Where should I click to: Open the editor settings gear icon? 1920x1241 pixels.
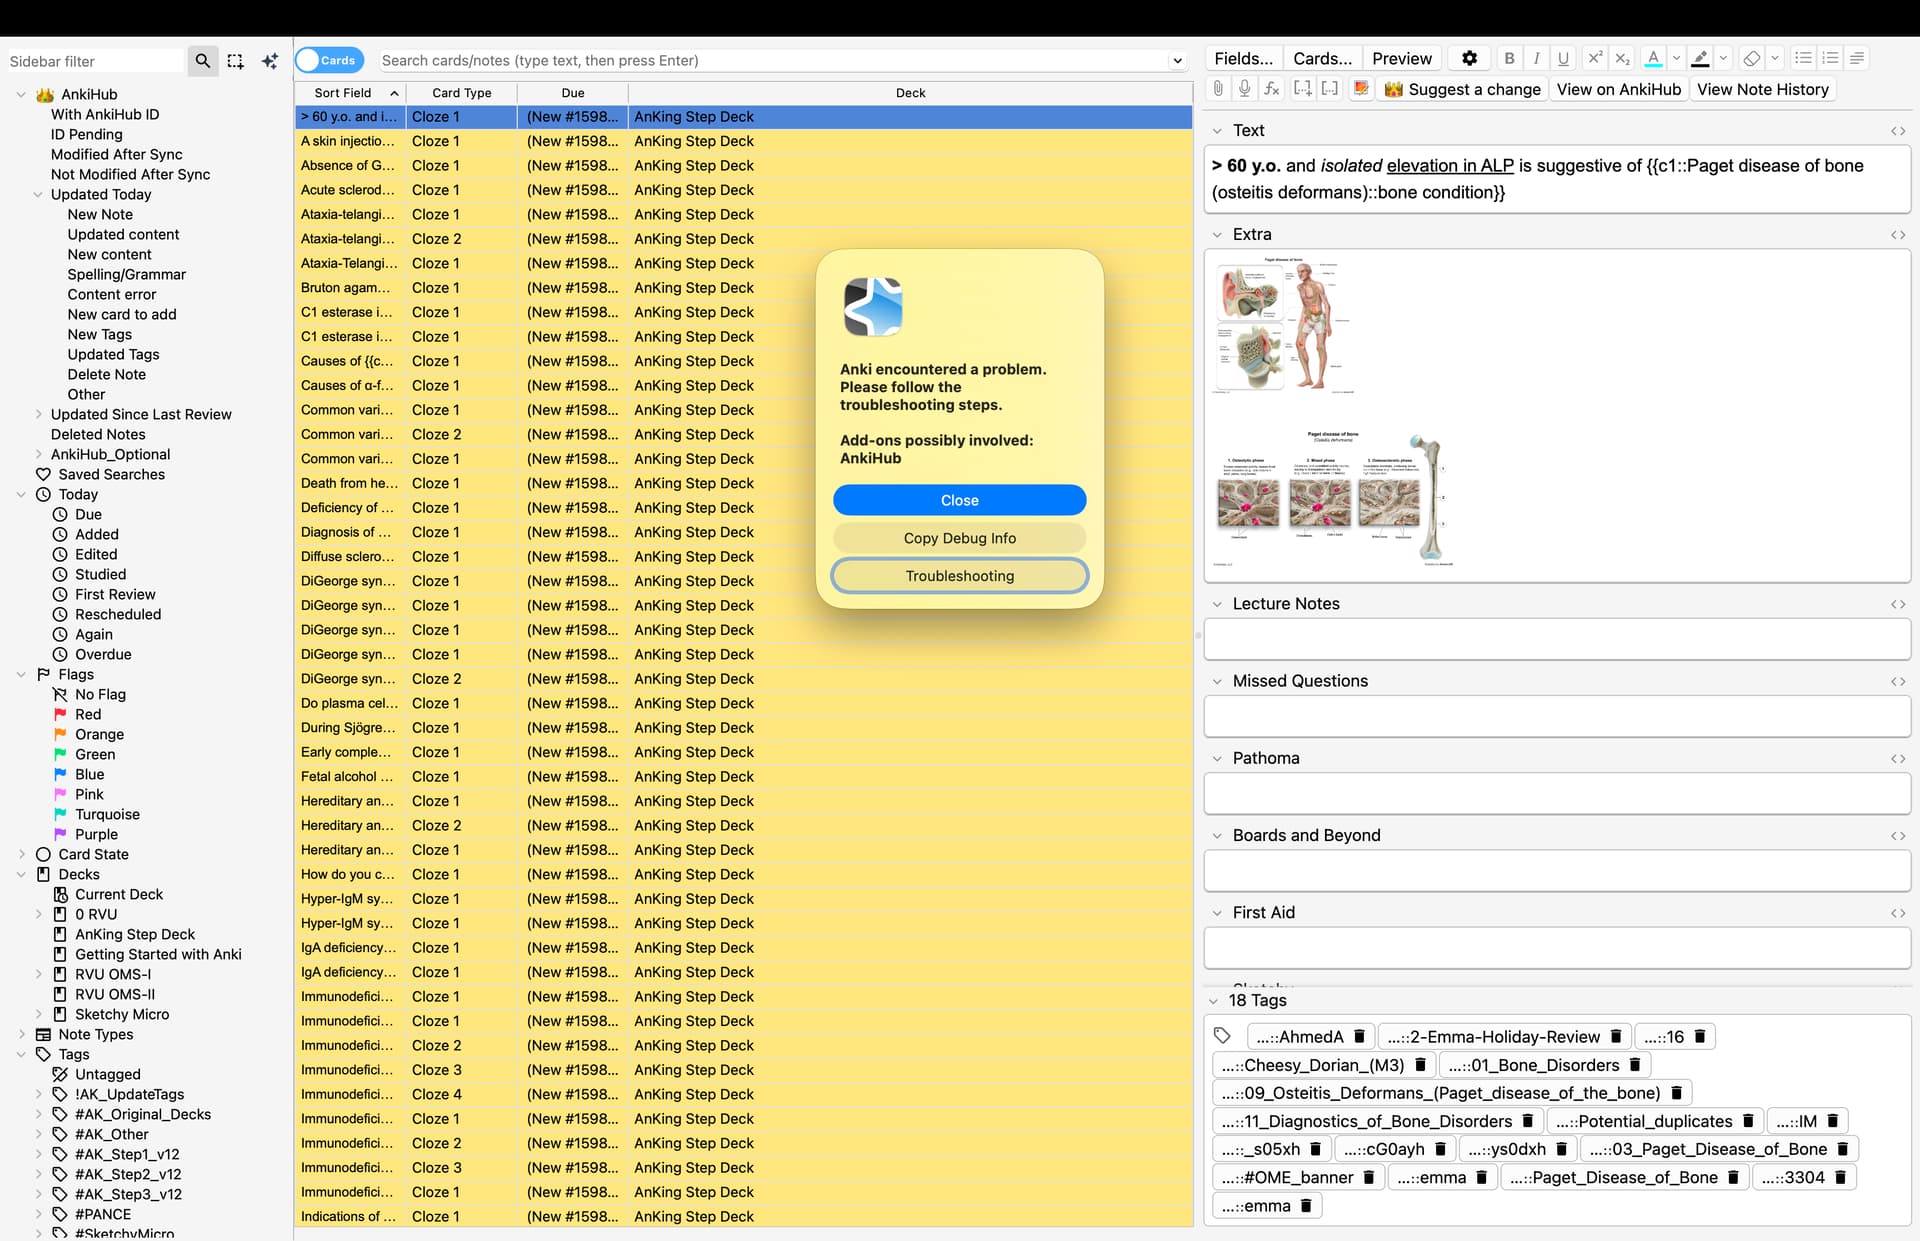1470,59
